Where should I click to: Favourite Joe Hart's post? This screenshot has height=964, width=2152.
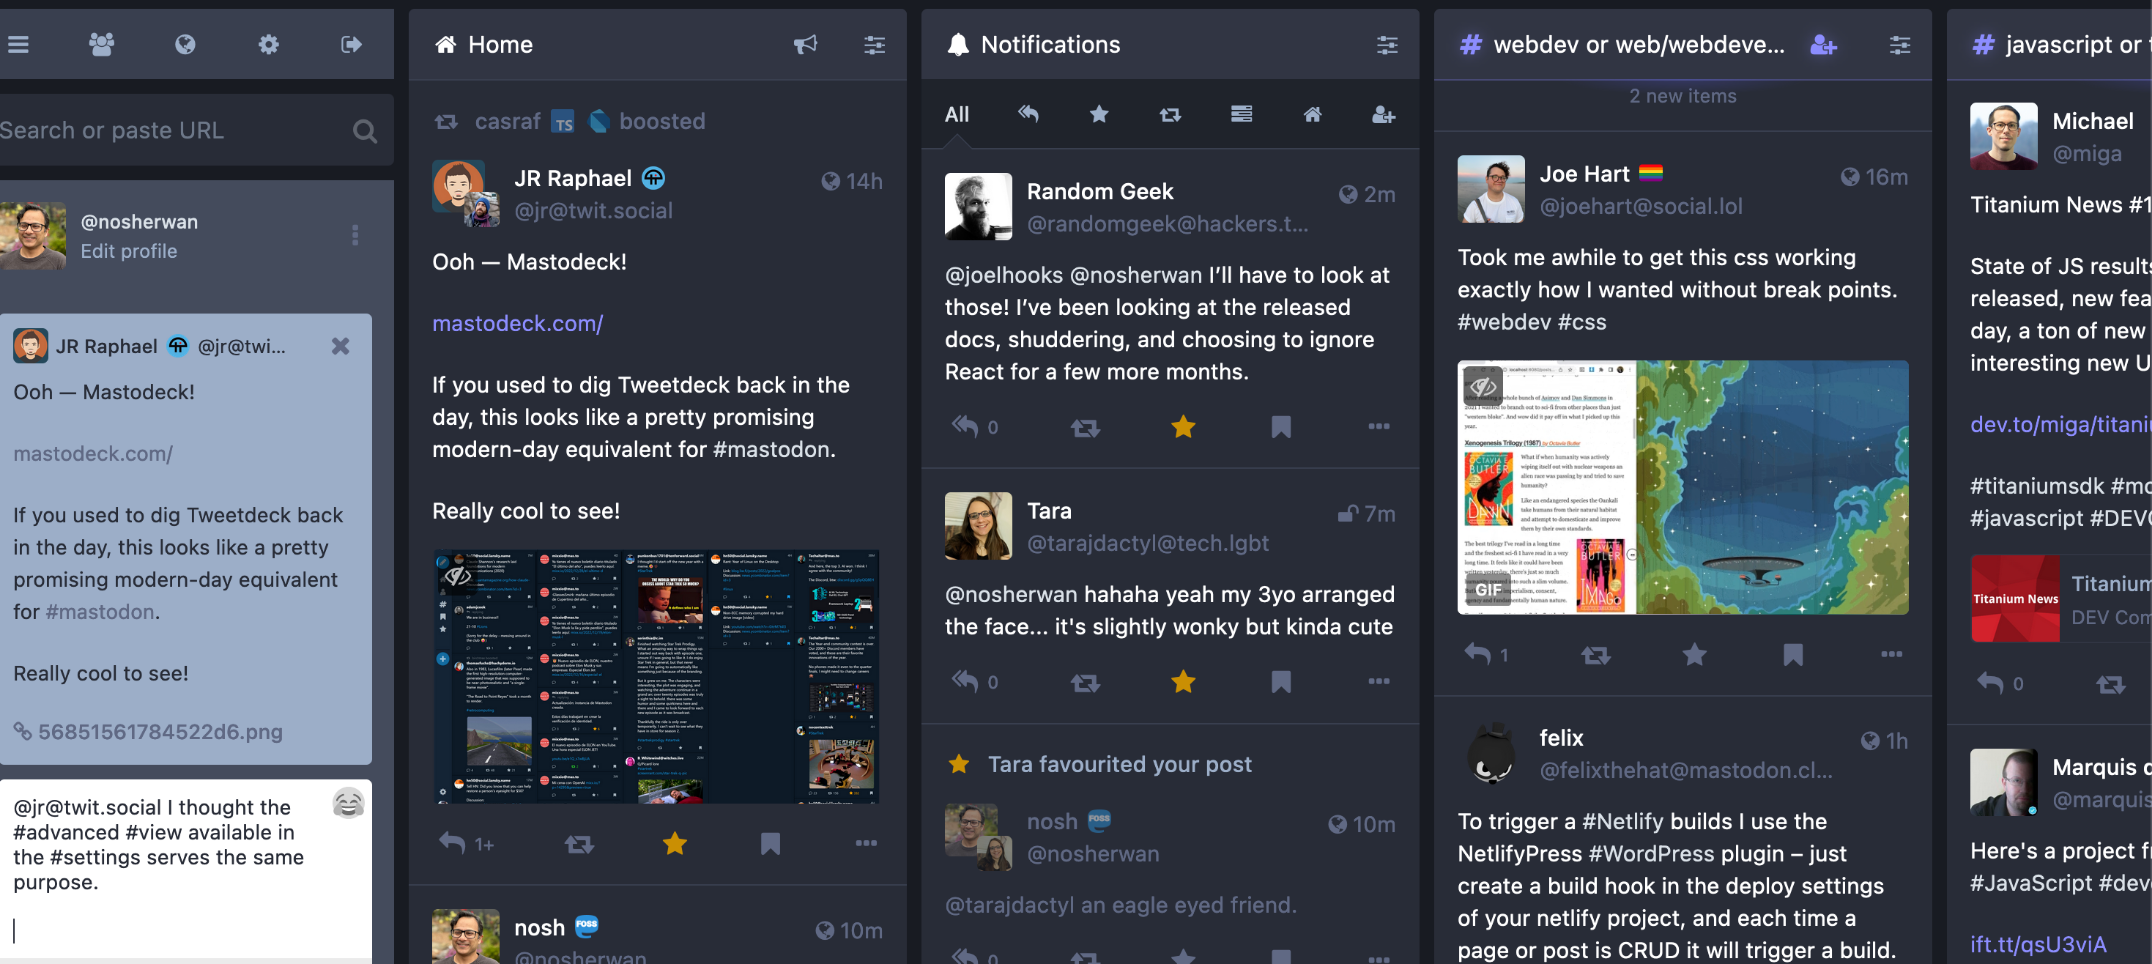[1694, 654]
